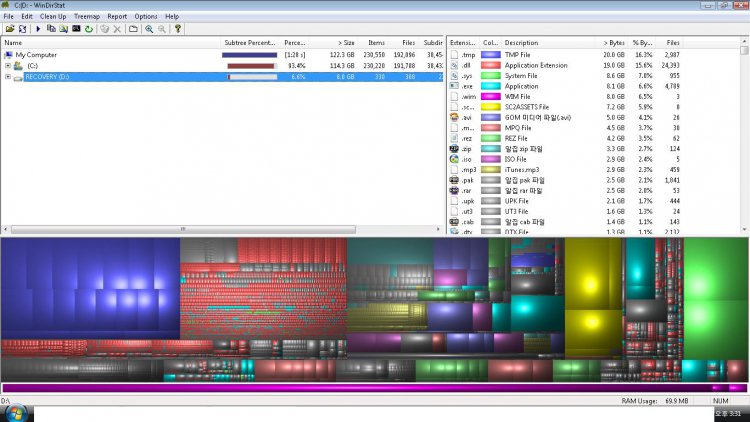Click the .tmp blue color swatch

(x=491, y=55)
